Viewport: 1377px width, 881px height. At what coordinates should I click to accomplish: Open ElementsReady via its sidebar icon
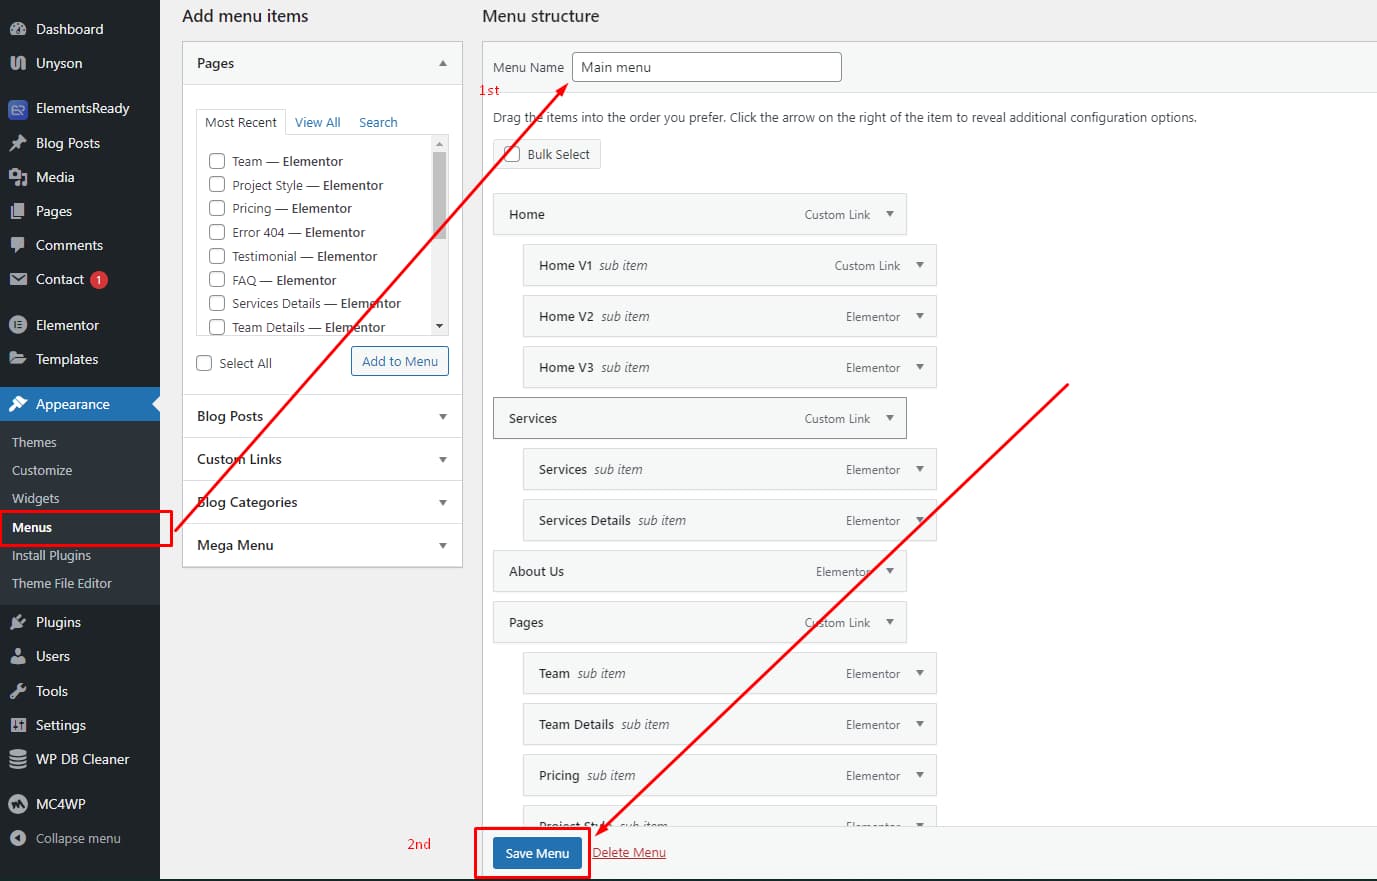pyautogui.click(x=18, y=109)
